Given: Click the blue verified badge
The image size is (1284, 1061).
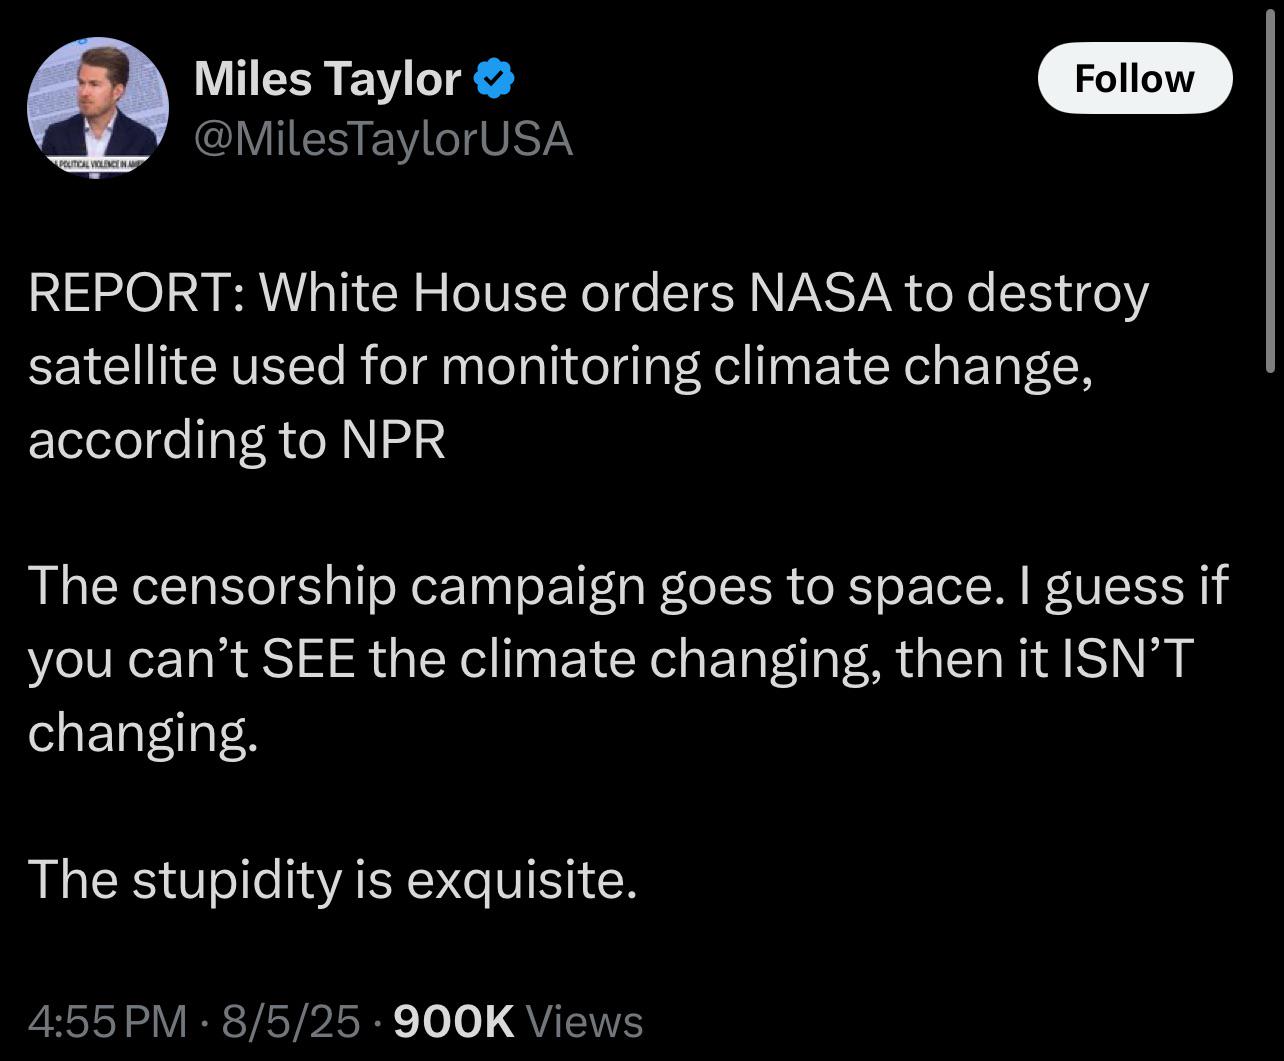Looking at the screenshot, I should click(x=494, y=78).
